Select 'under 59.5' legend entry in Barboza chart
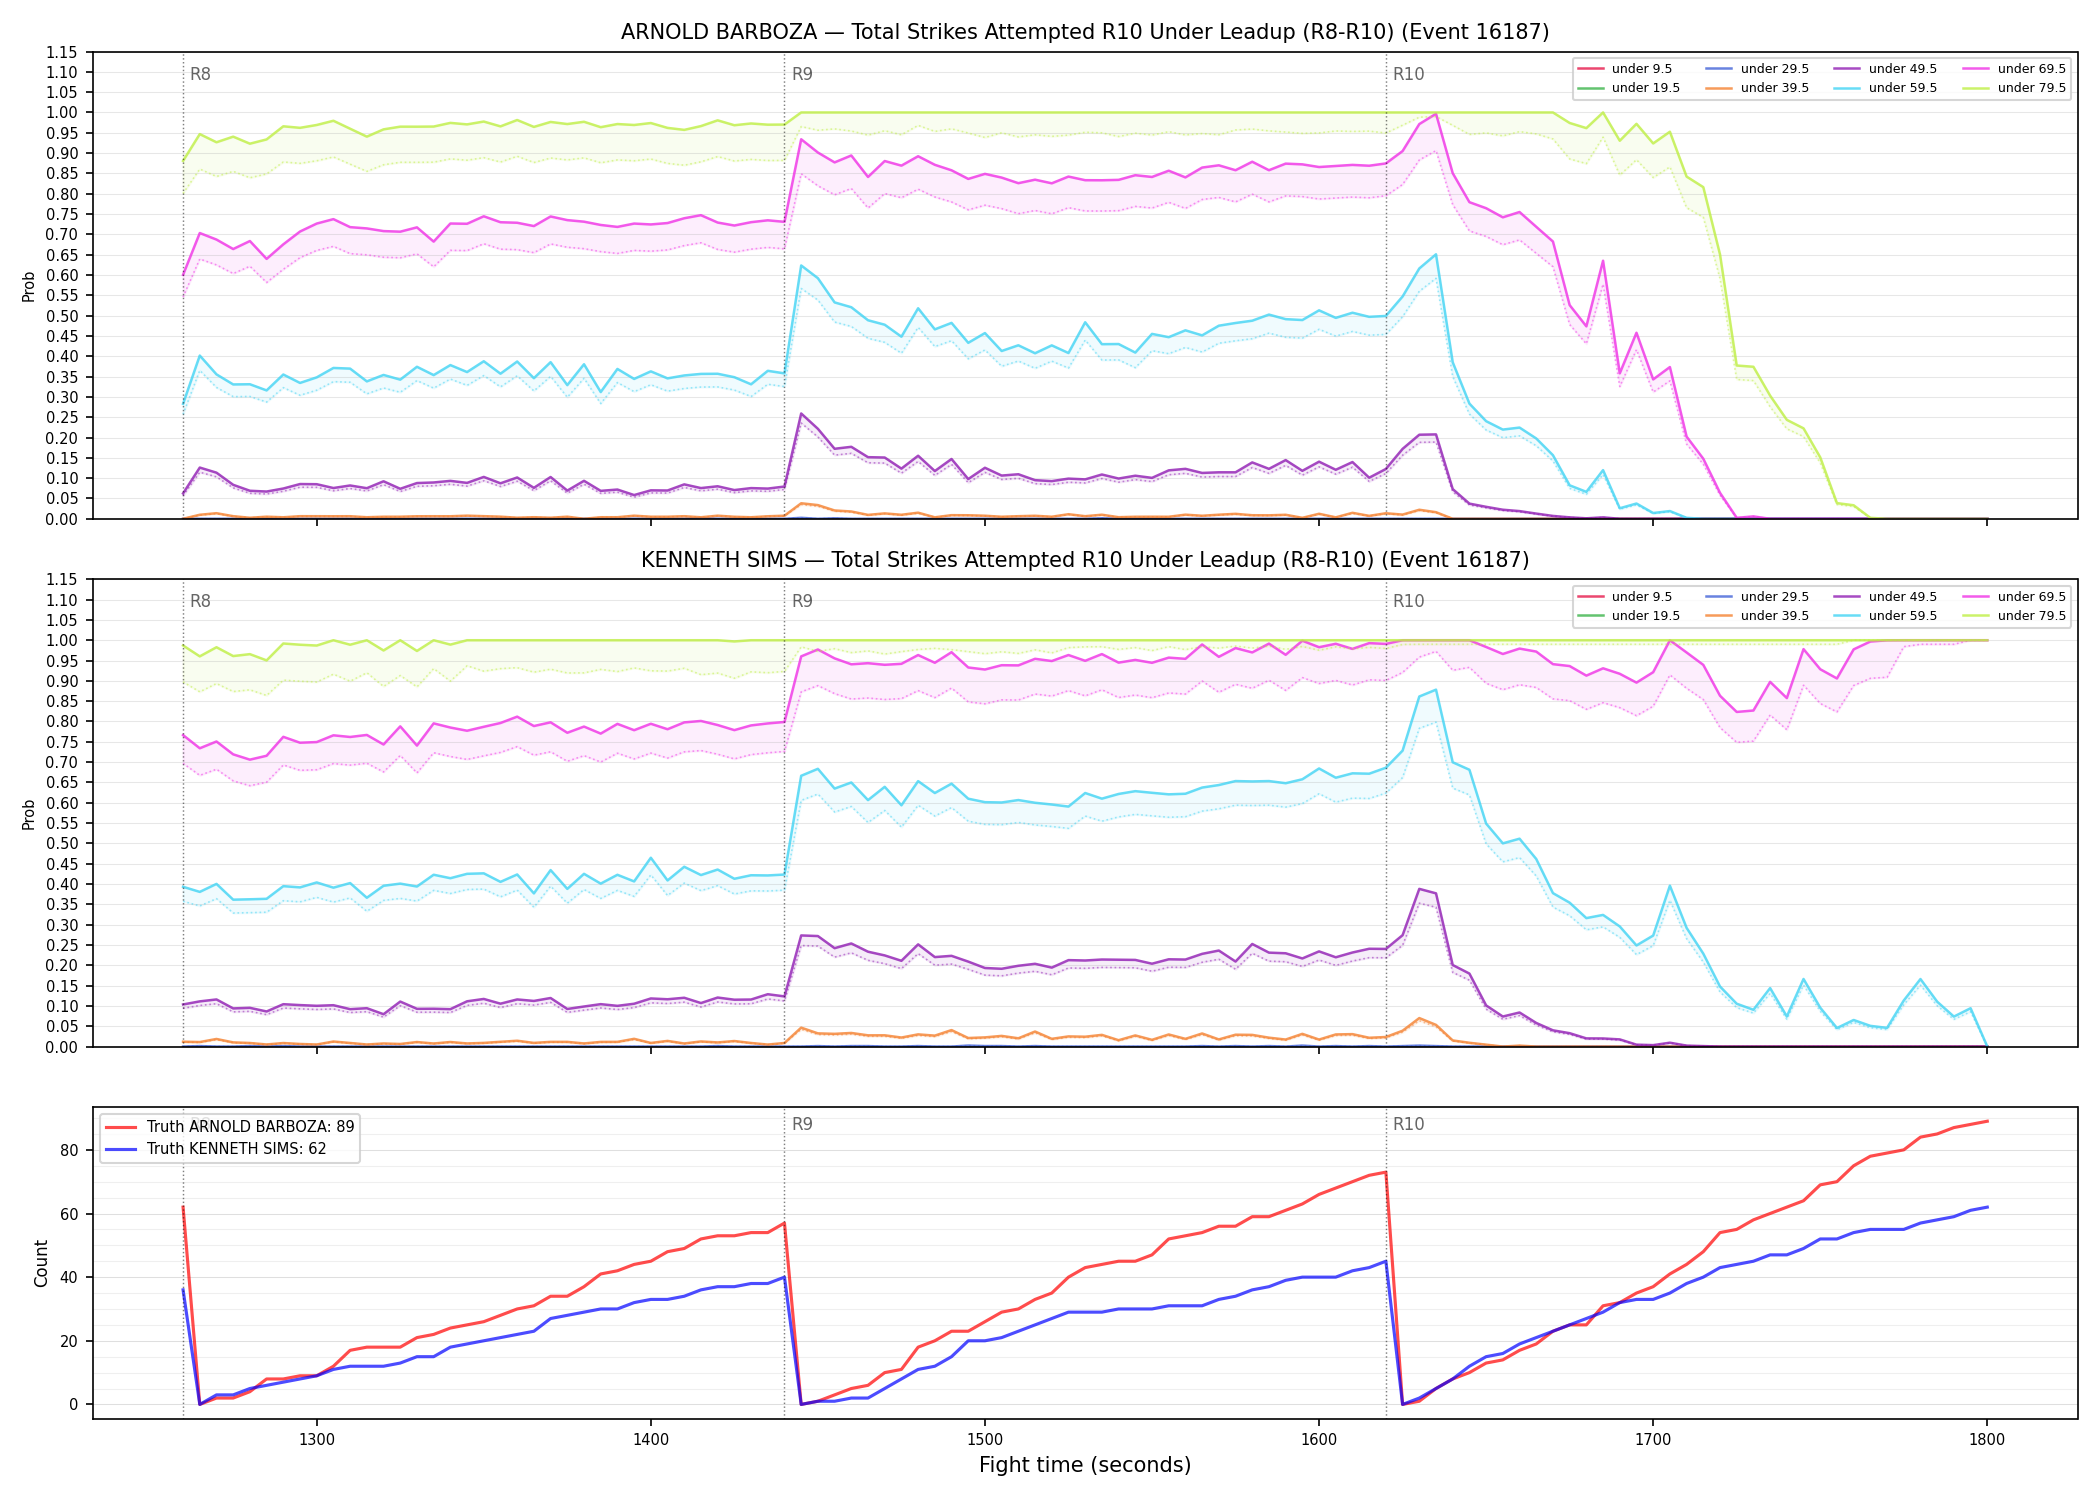This screenshot has width=2100, height=1500. 1885,88
